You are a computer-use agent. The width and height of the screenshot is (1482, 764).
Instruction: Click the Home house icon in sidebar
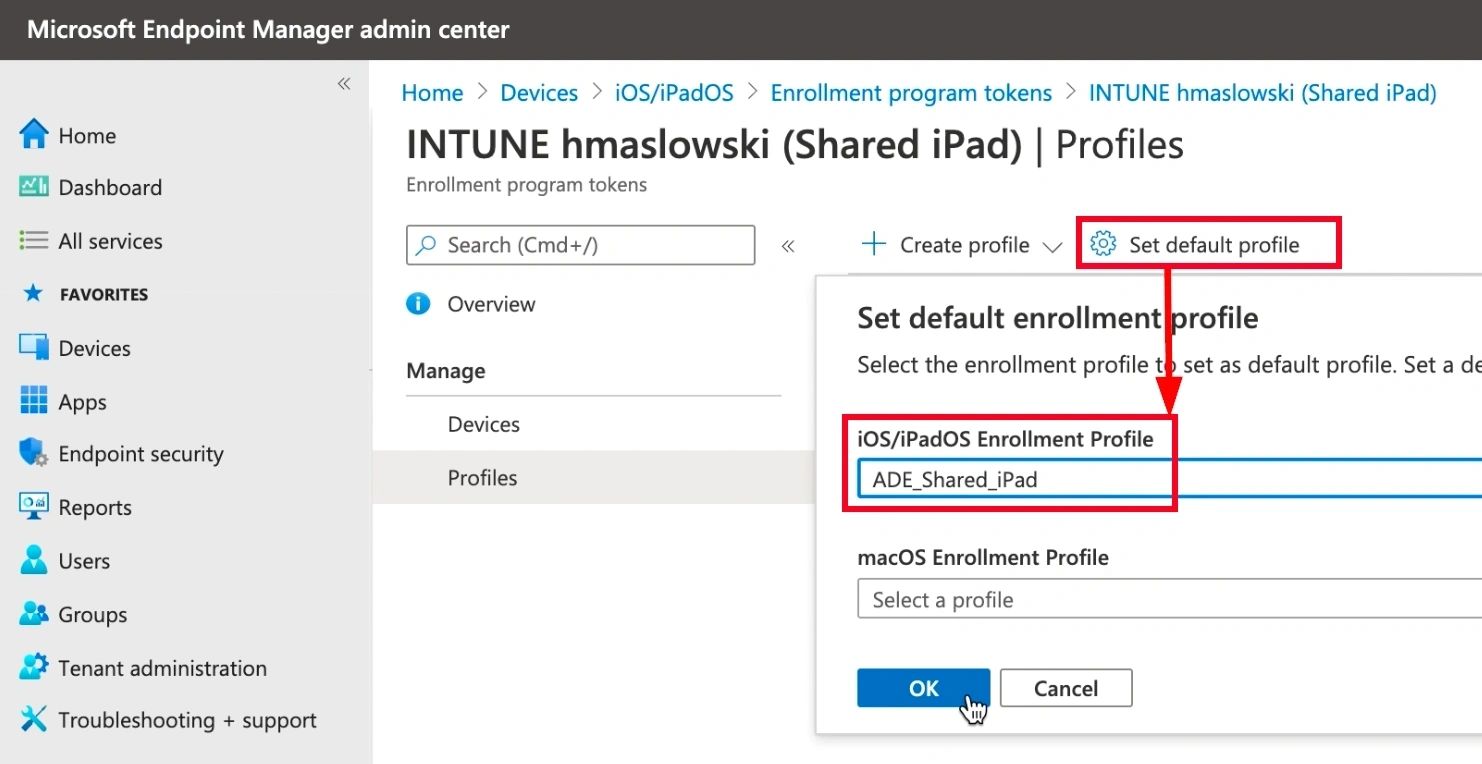tap(34, 134)
